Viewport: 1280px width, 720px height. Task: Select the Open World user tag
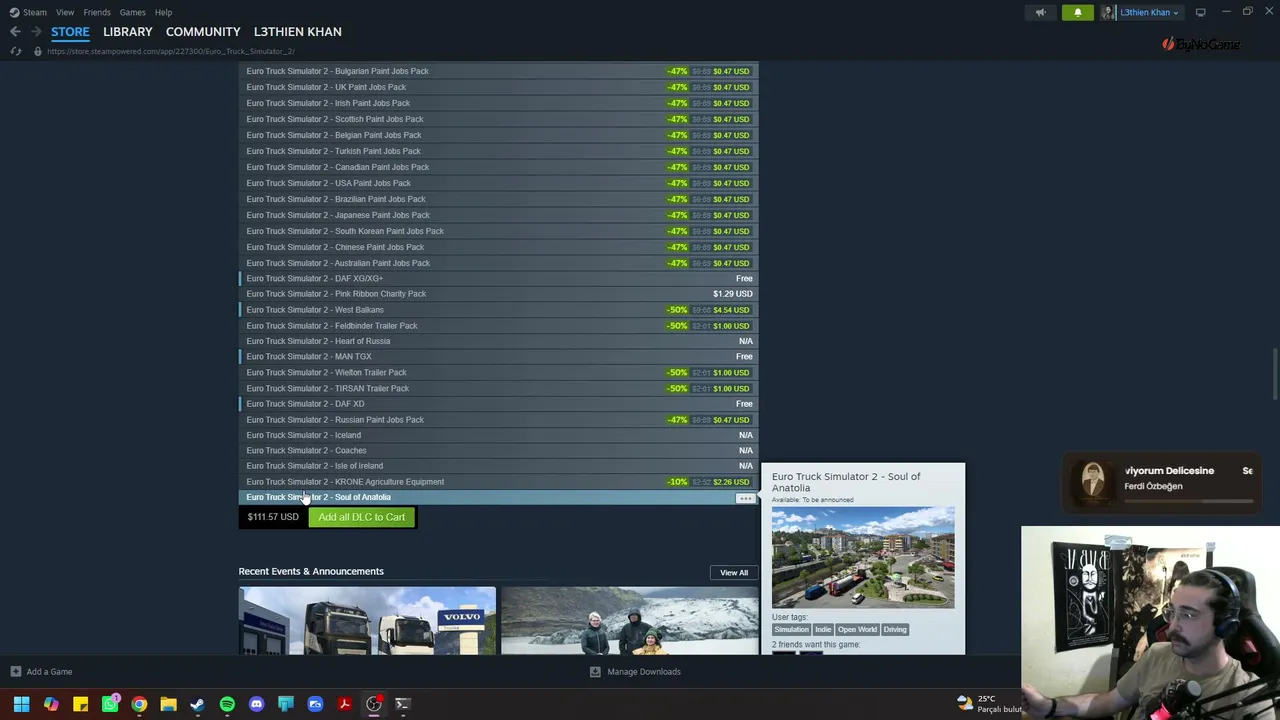pyautogui.click(x=857, y=630)
